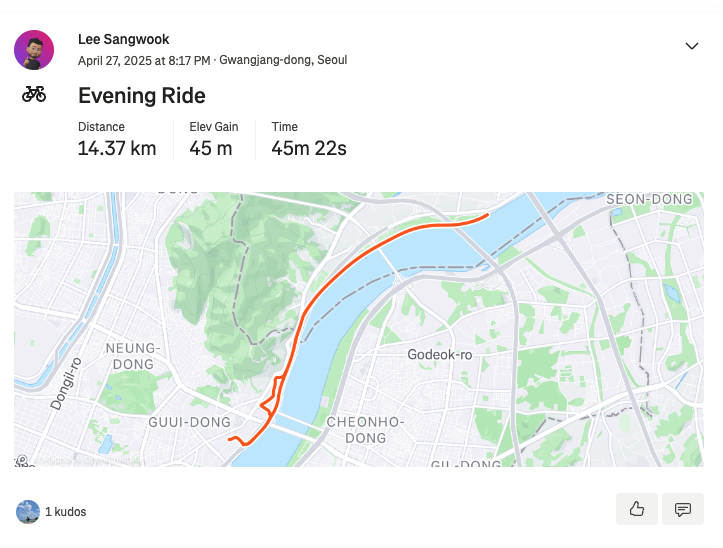Click the kudos thumbs-up button
Viewport: 723px width, 548px height.
click(636, 509)
